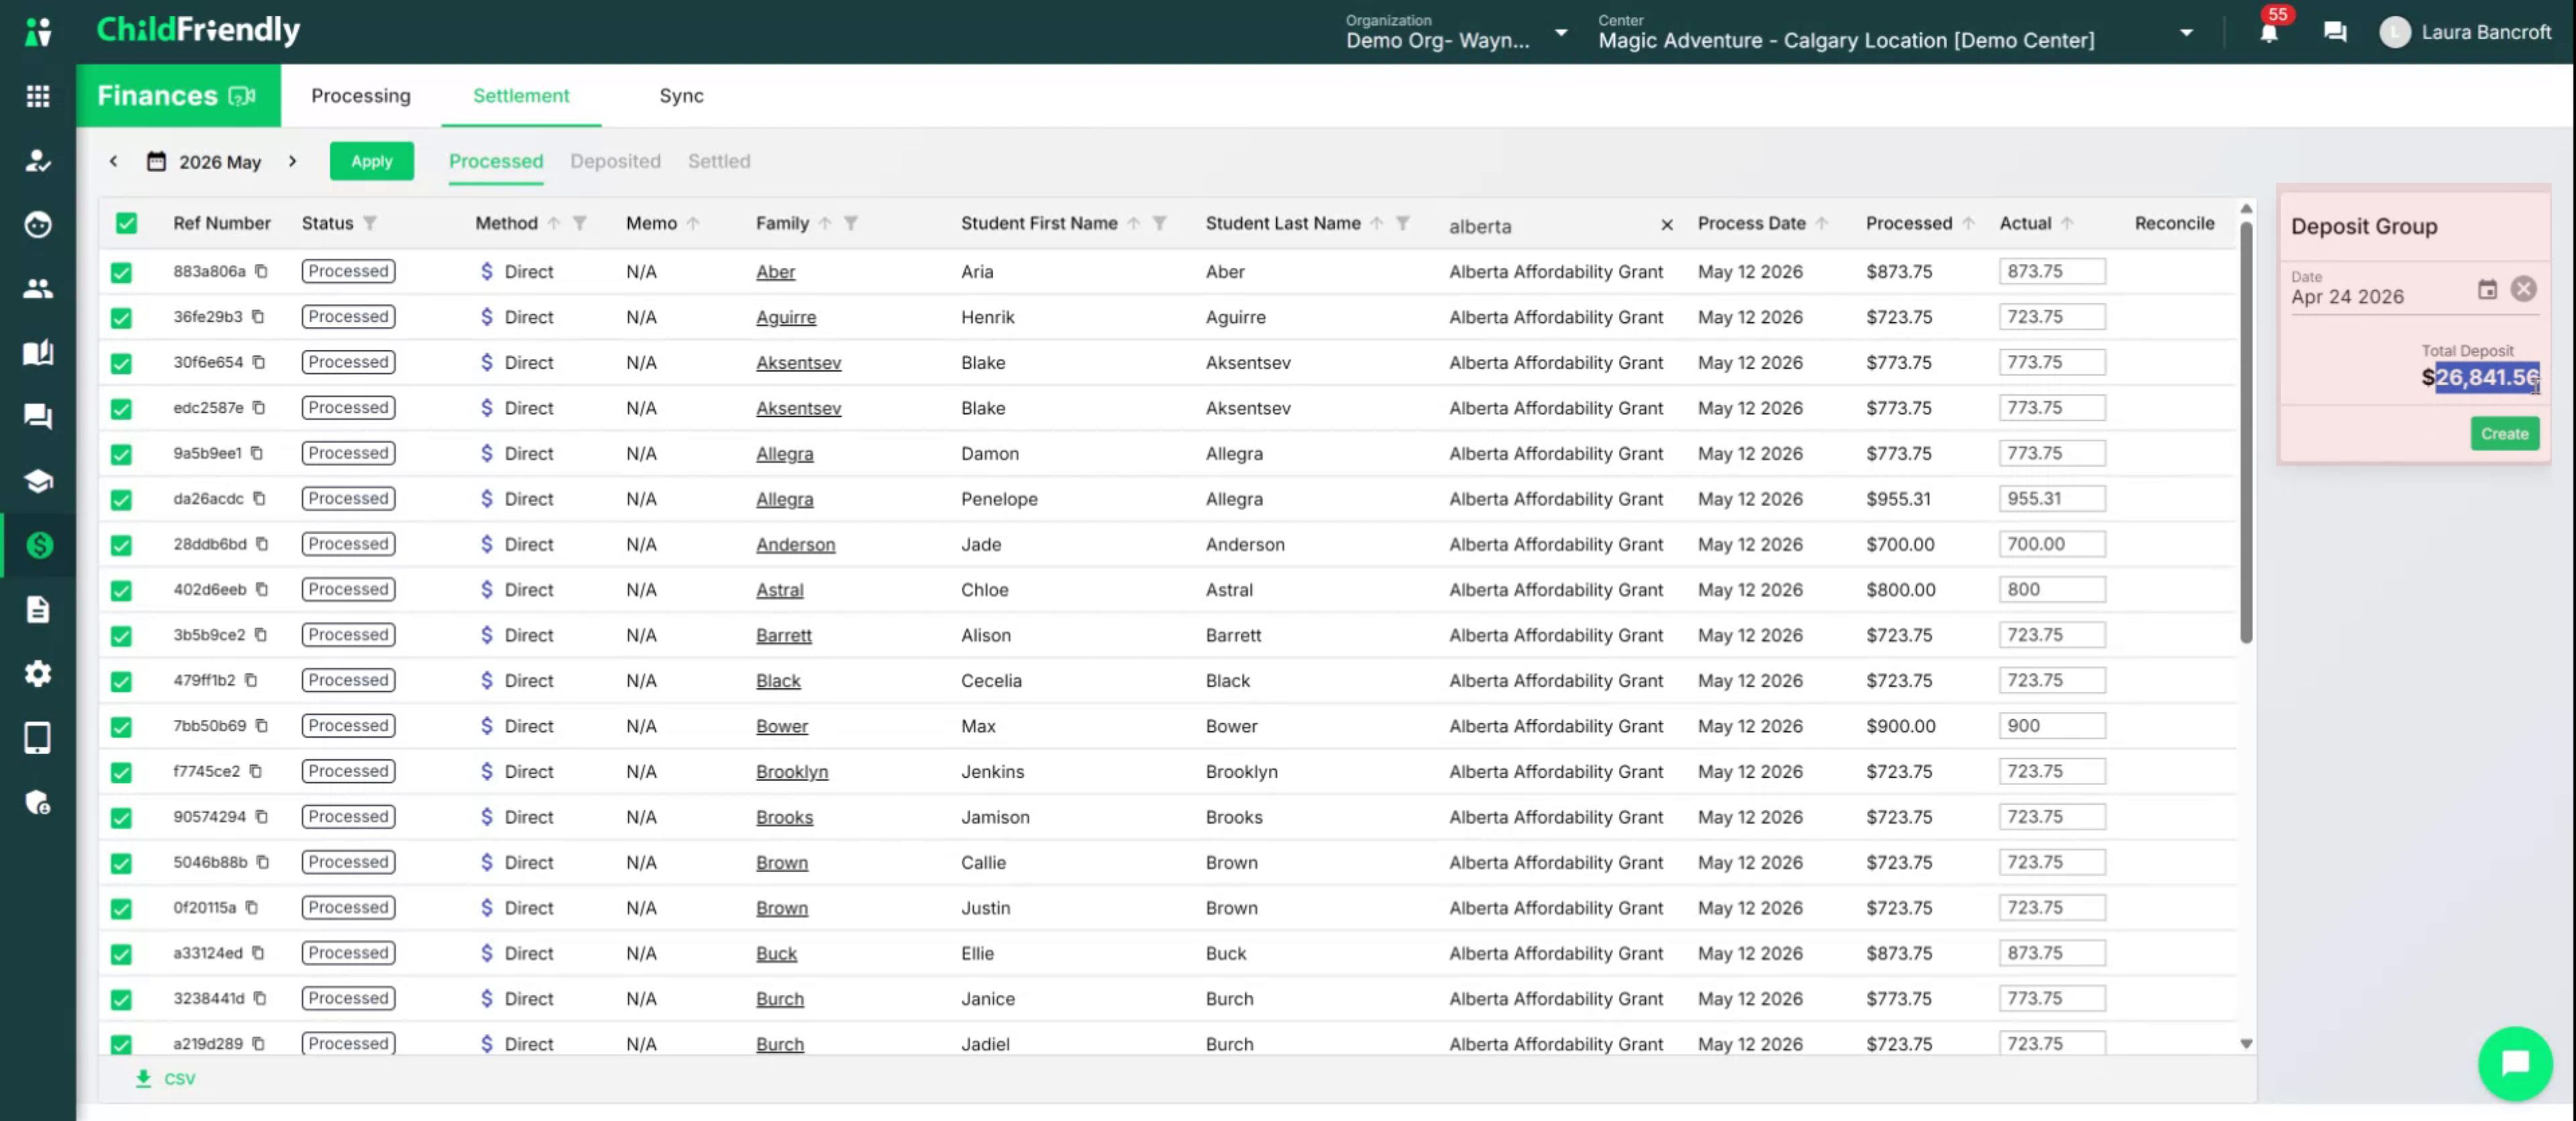The image size is (2576, 1121).
Task: Open the book sidebar icon
Action: pos(38,353)
